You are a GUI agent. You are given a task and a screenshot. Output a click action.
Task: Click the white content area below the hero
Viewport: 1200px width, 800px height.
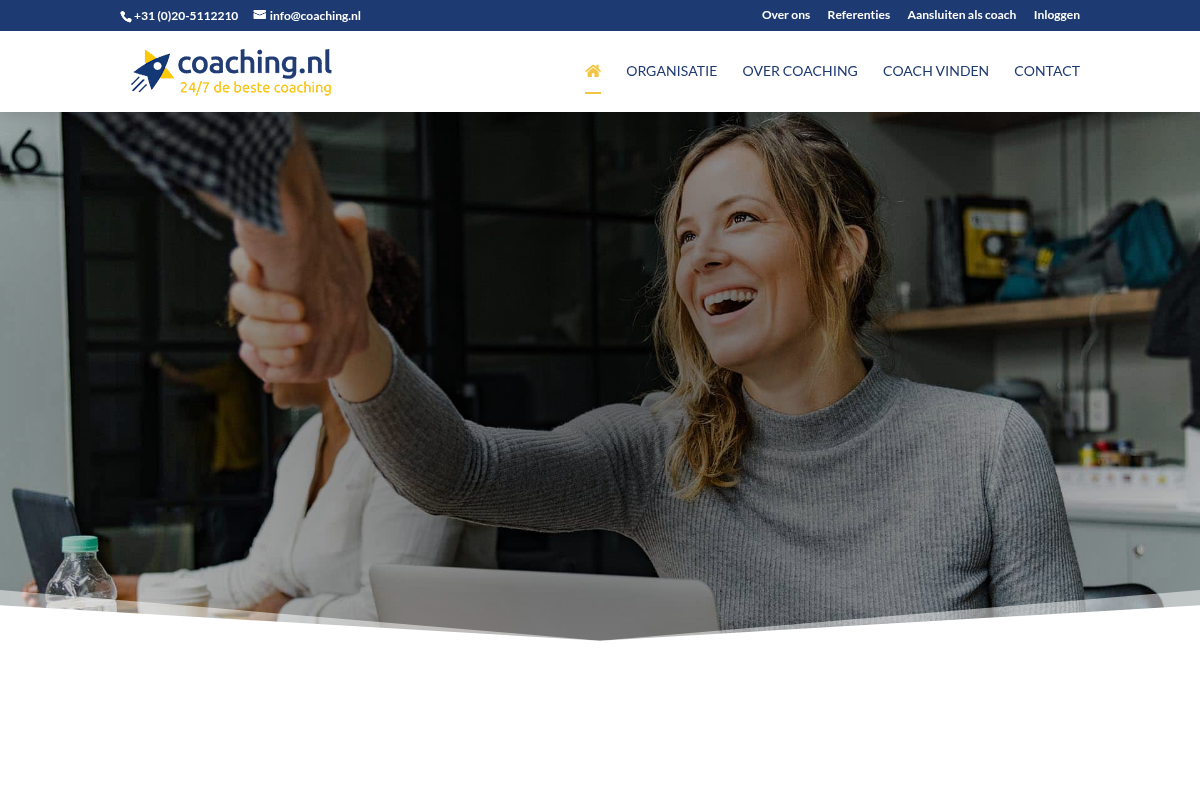[600, 720]
